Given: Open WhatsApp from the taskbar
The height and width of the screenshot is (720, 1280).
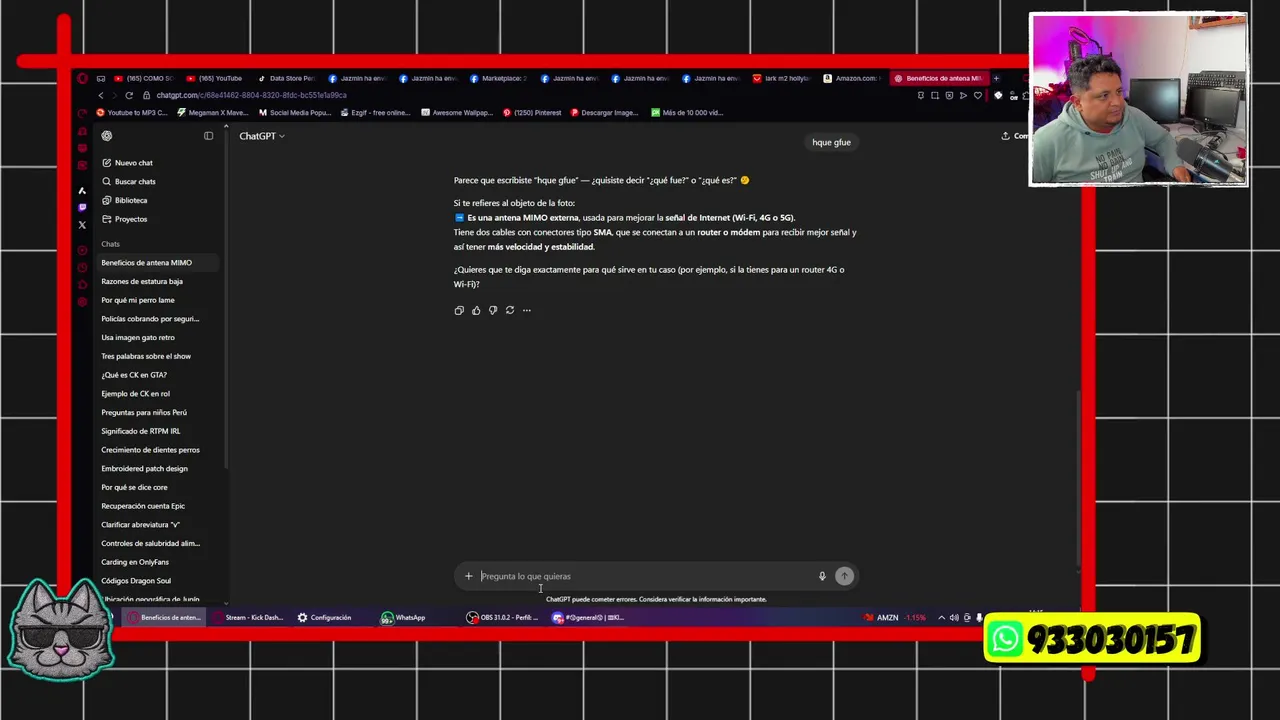Looking at the screenshot, I should point(403,618).
